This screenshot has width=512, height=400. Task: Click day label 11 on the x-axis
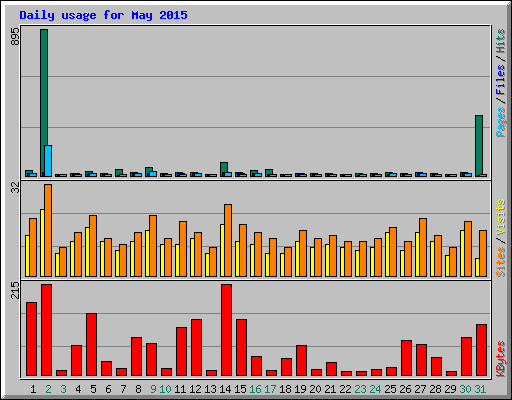[180, 389]
